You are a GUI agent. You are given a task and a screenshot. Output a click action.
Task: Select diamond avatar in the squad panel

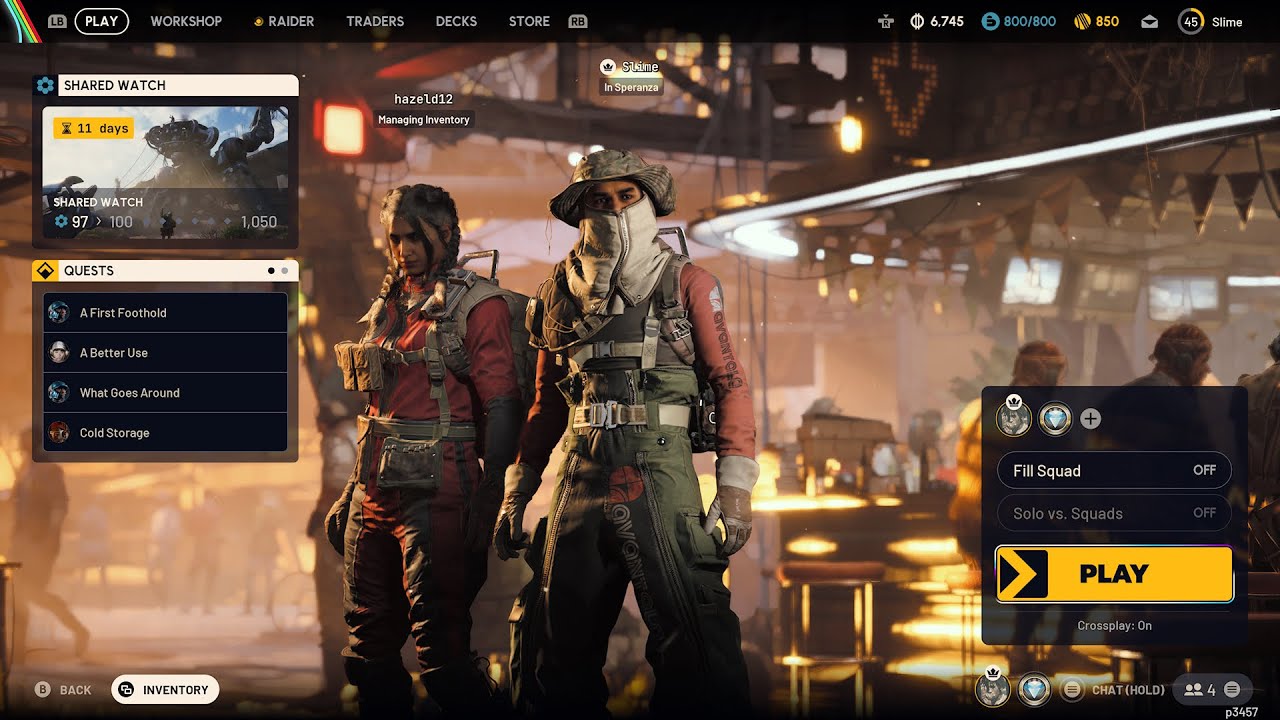point(1055,419)
